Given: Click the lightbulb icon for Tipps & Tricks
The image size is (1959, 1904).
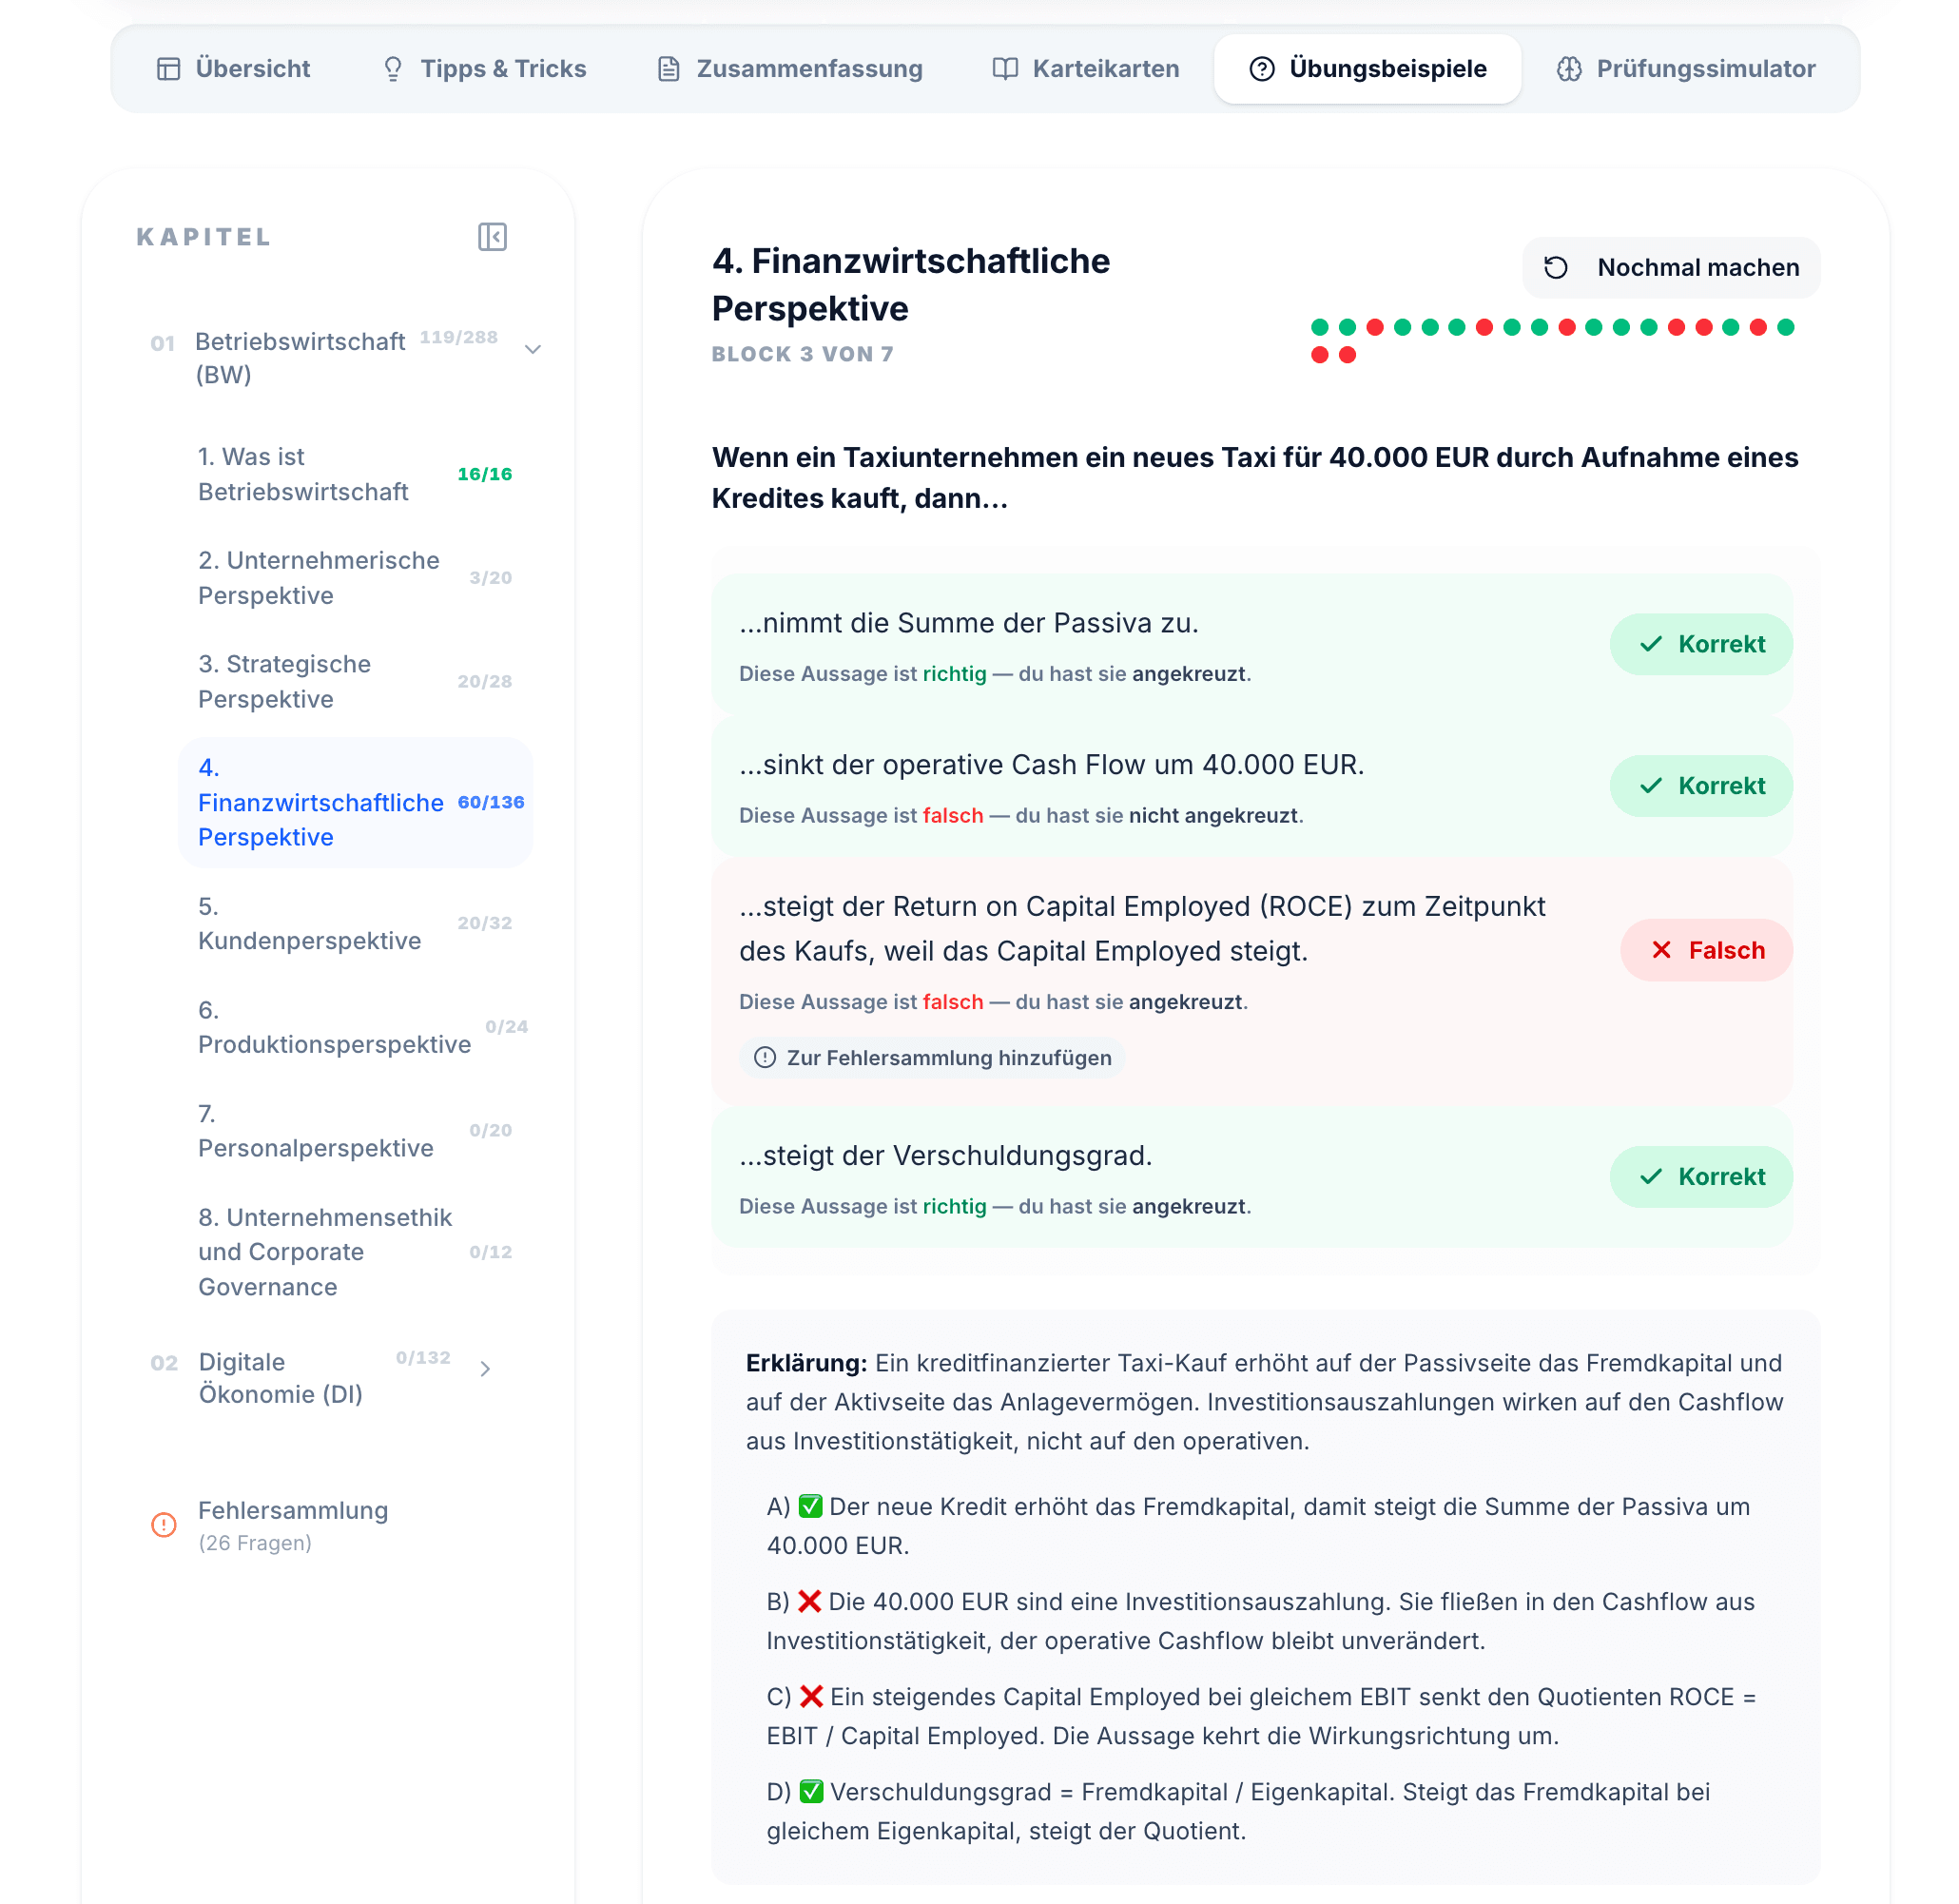Looking at the screenshot, I should tap(393, 69).
